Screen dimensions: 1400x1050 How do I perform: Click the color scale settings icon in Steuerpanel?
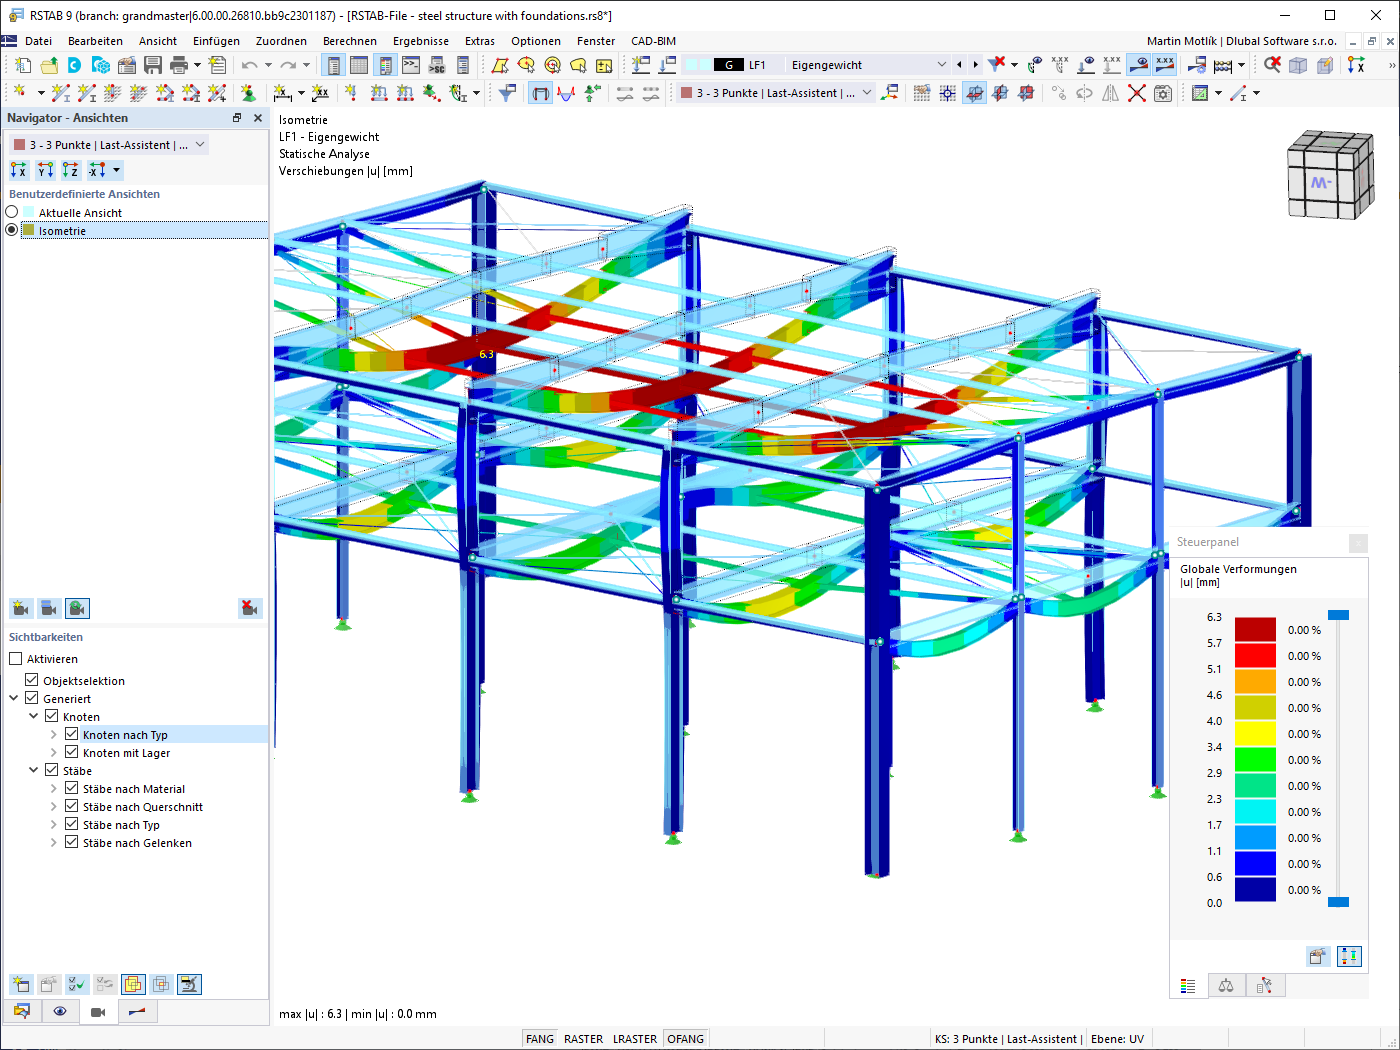[1349, 956]
